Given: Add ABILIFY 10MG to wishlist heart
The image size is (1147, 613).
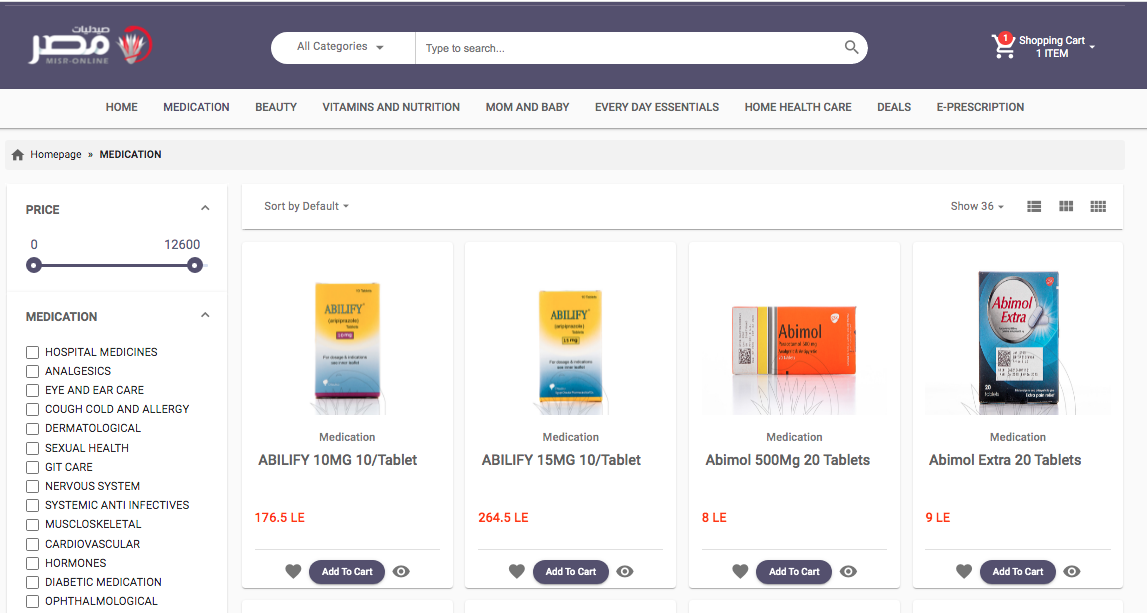Looking at the screenshot, I should [293, 572].
